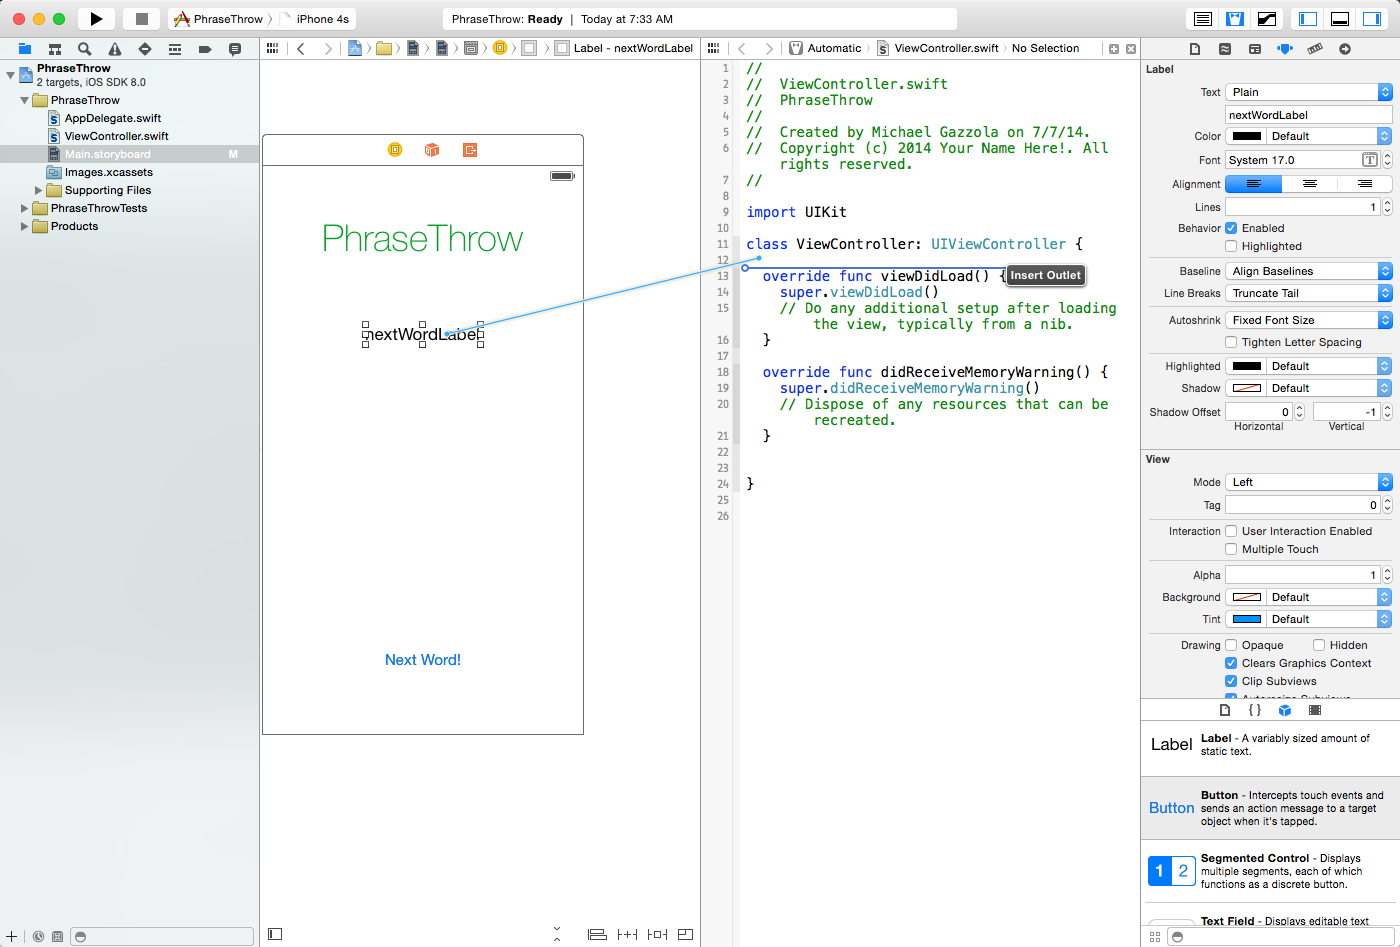Screen dimensions: 1400x947
Task: Open the view Mode Left dropdown
Action: point(1308,482)
